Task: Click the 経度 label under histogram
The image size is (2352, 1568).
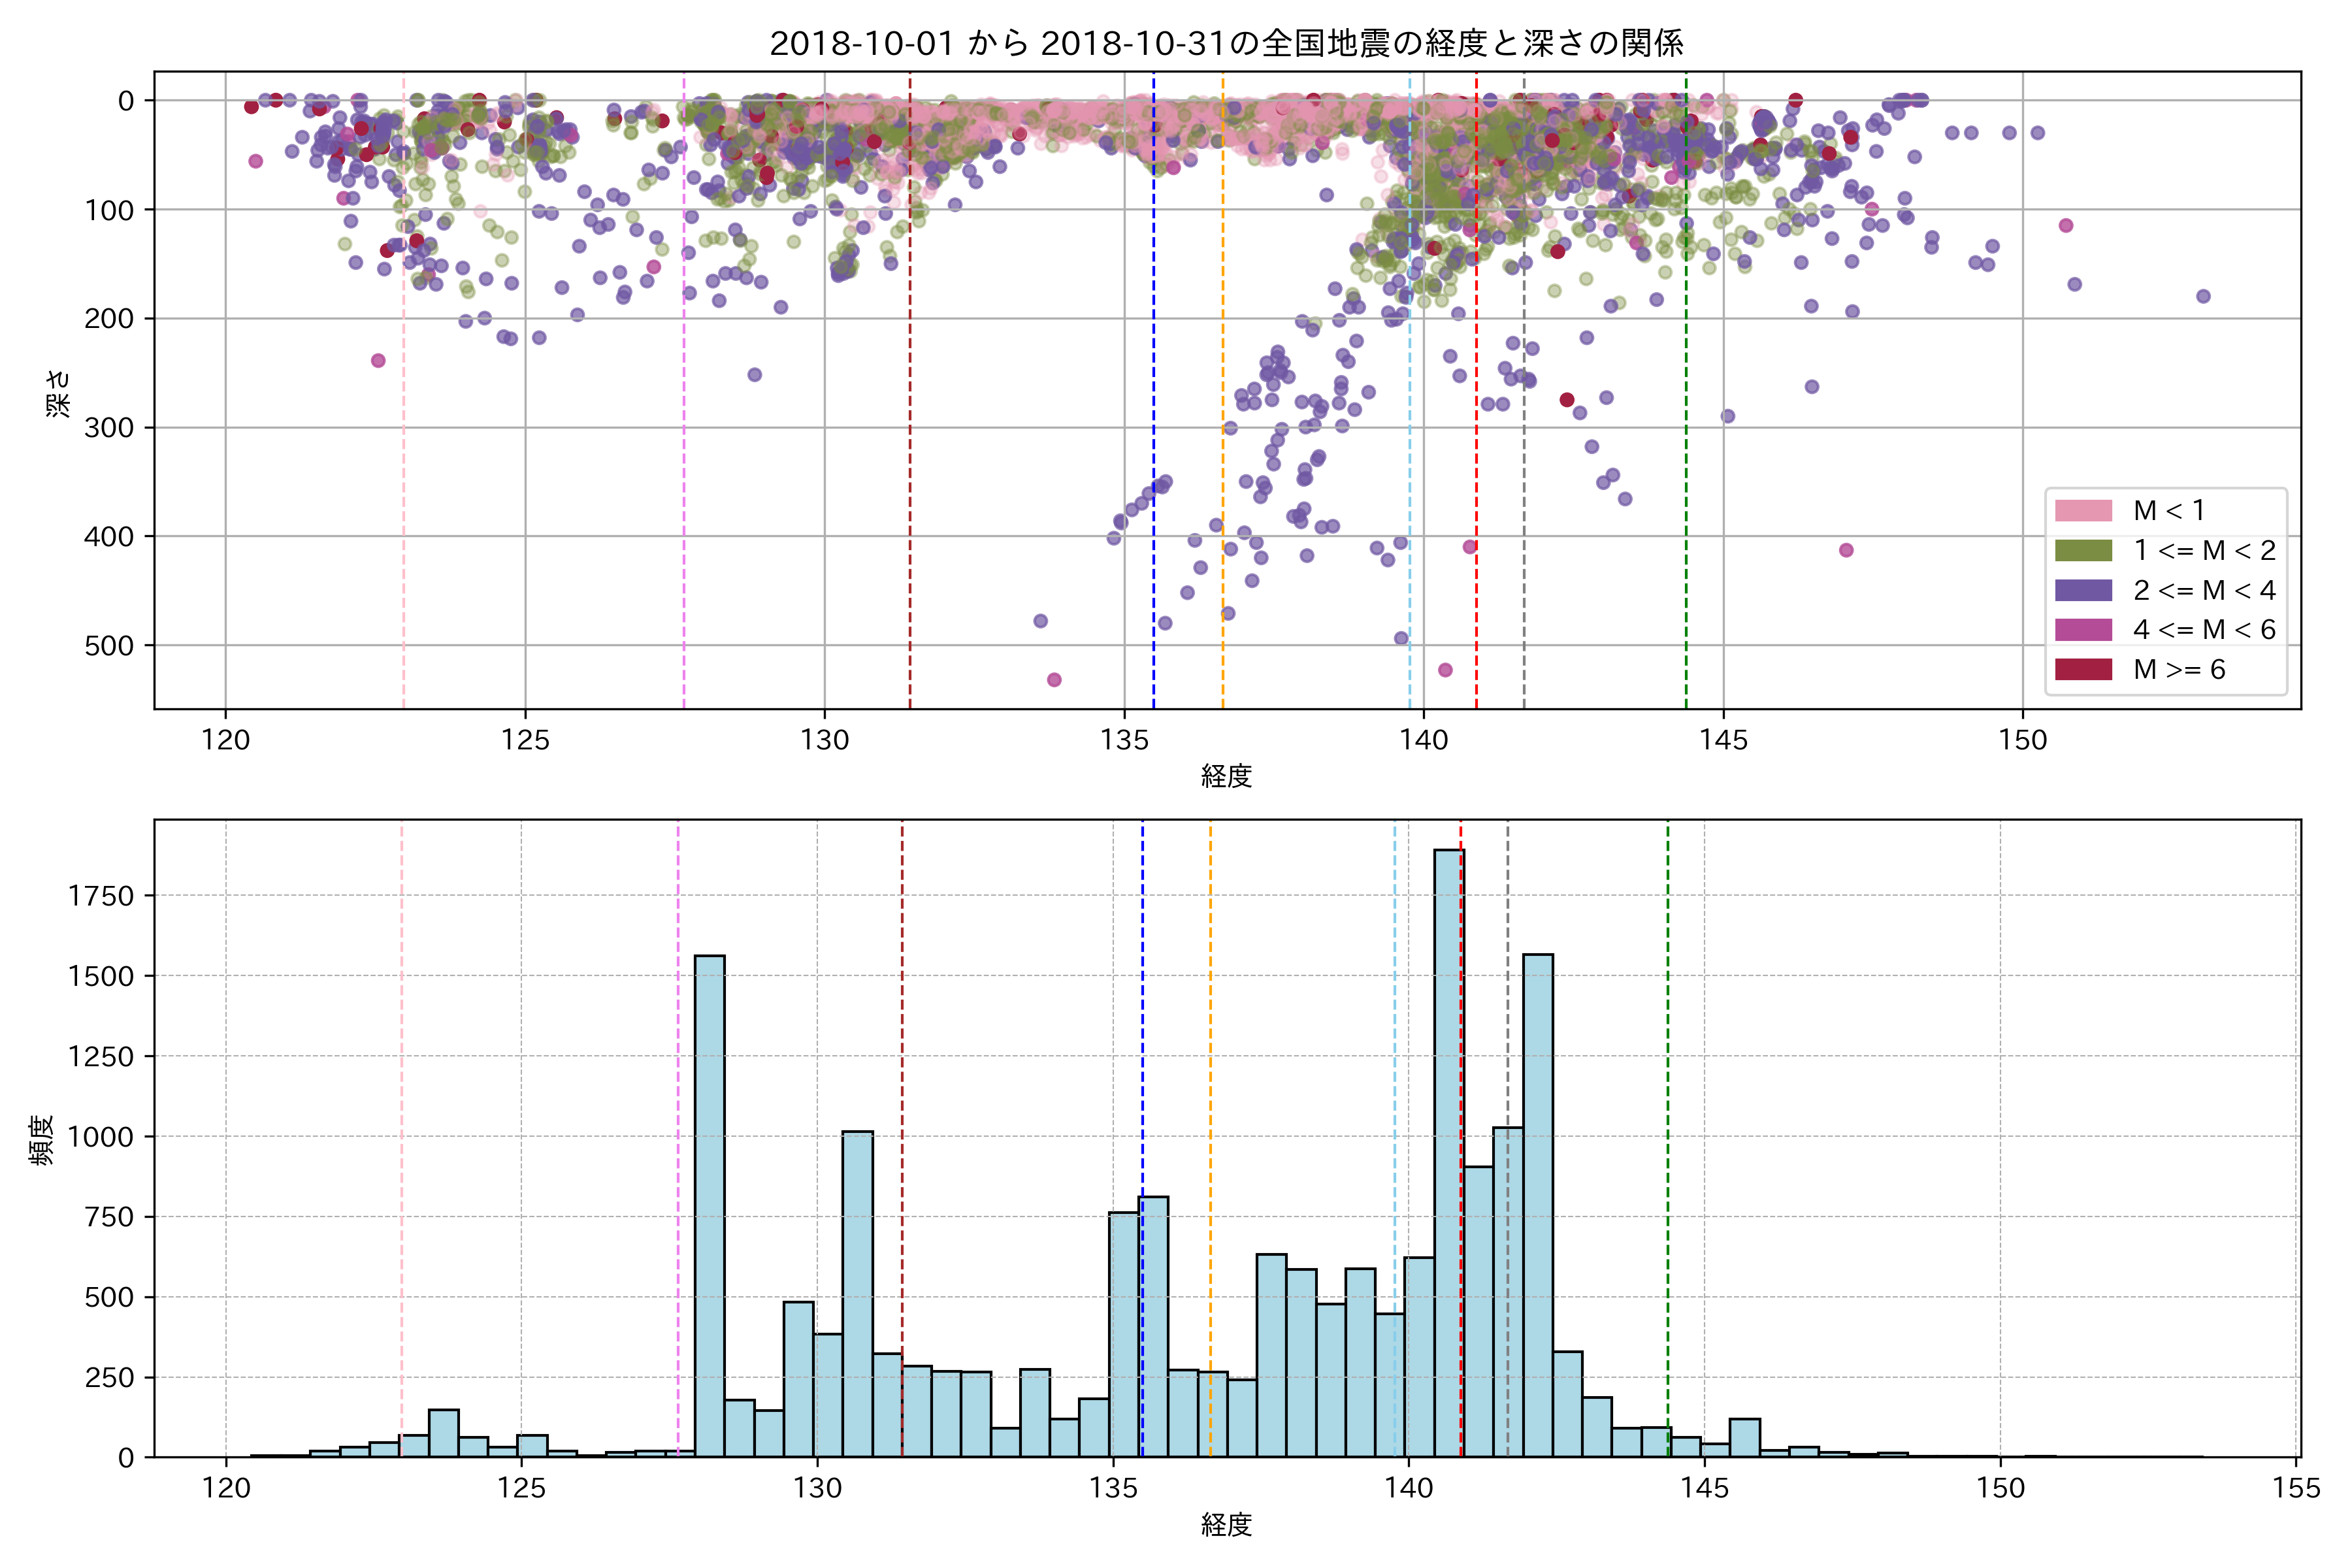Action: (1226, 1525)
